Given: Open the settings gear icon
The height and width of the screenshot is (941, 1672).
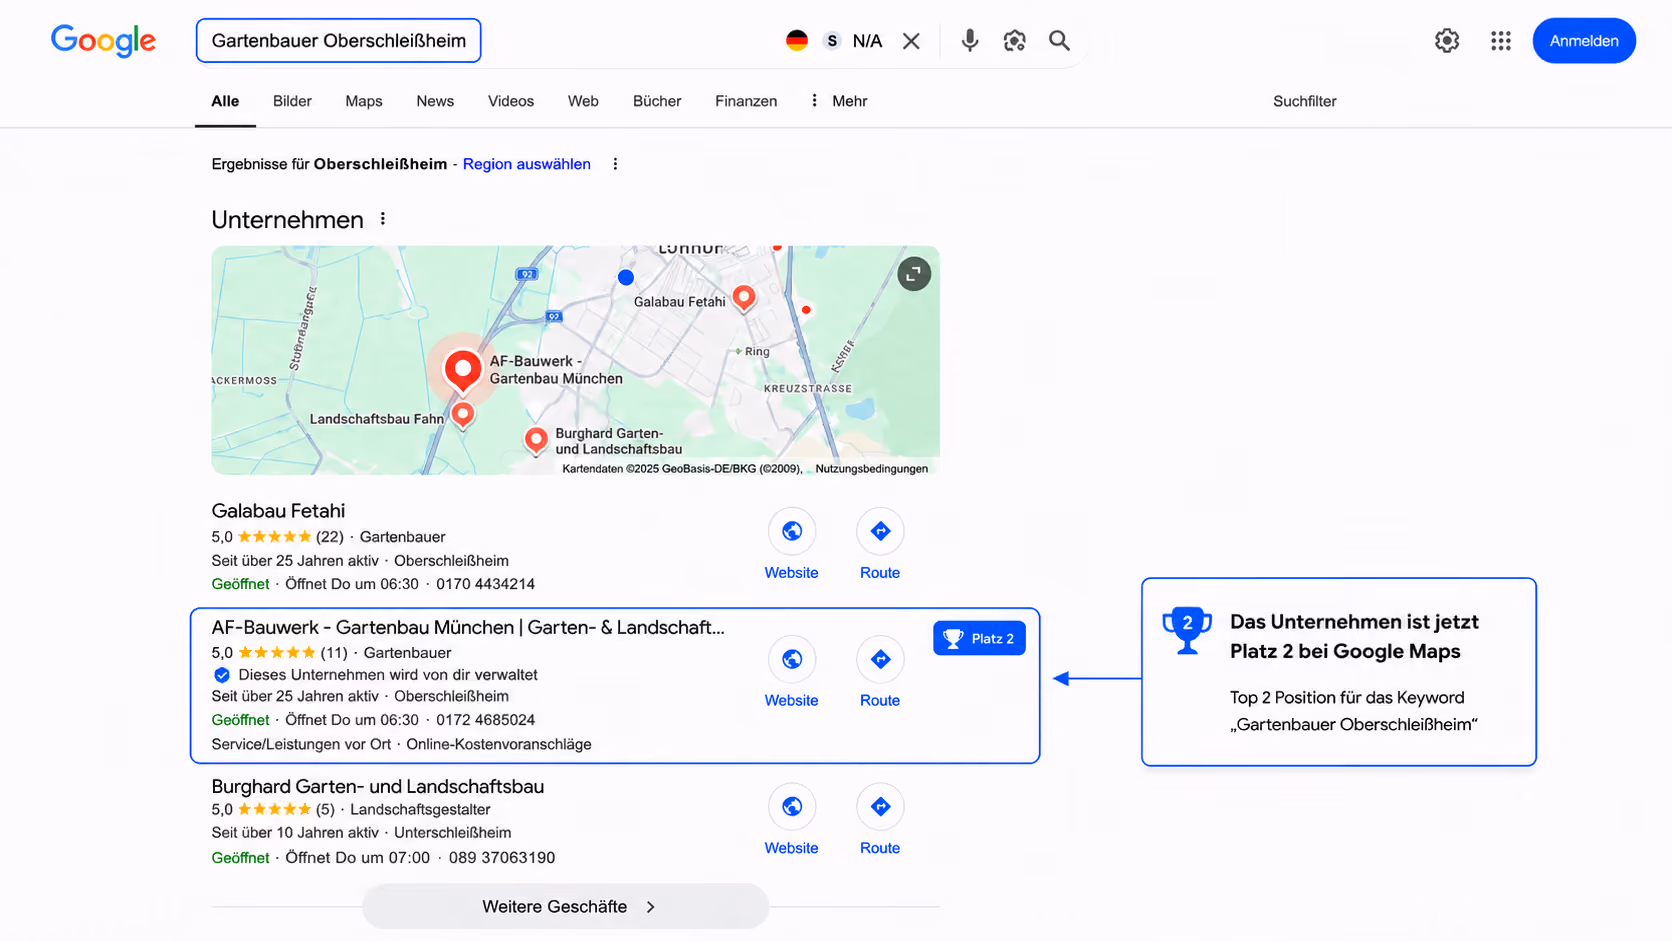Looking at the screenshot, I should point(1447,41).
